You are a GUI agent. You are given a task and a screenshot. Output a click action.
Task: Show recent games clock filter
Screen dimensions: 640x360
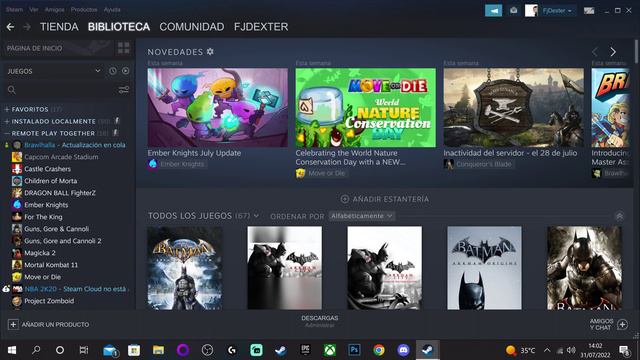113,71
